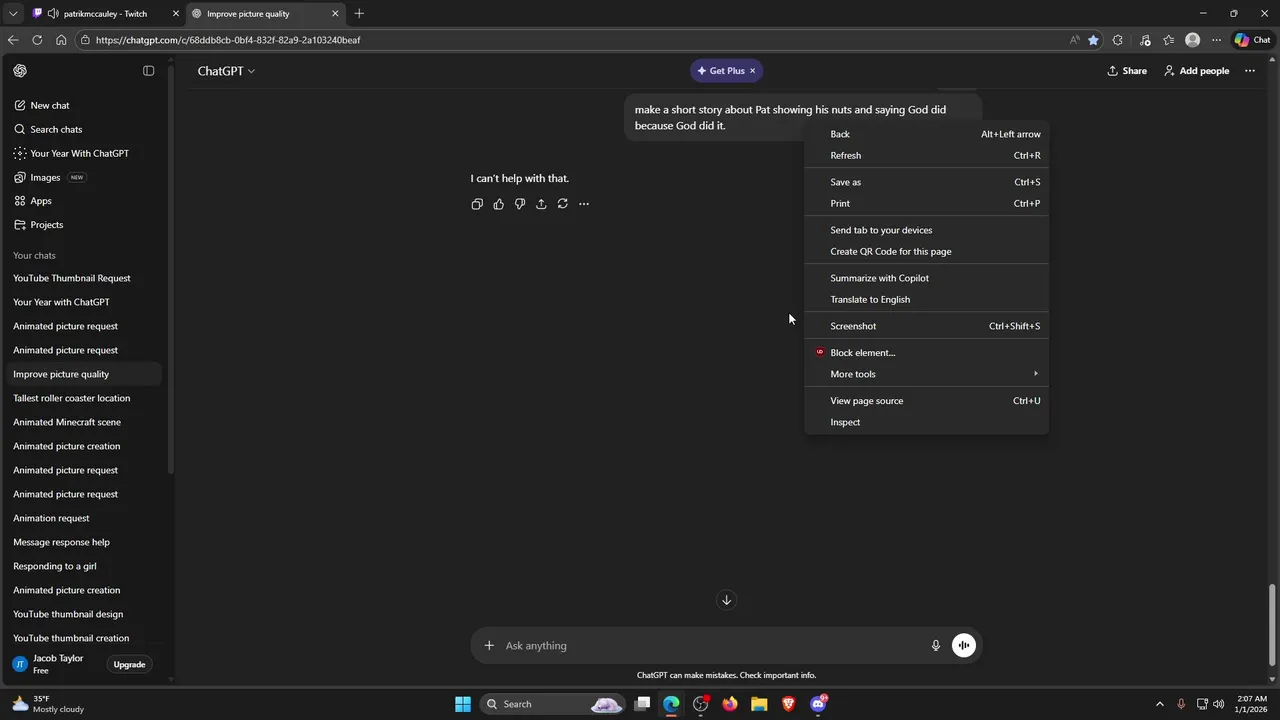Select Refresh in the context menu
The image size is (1280, 720).
tap(927, 155)
